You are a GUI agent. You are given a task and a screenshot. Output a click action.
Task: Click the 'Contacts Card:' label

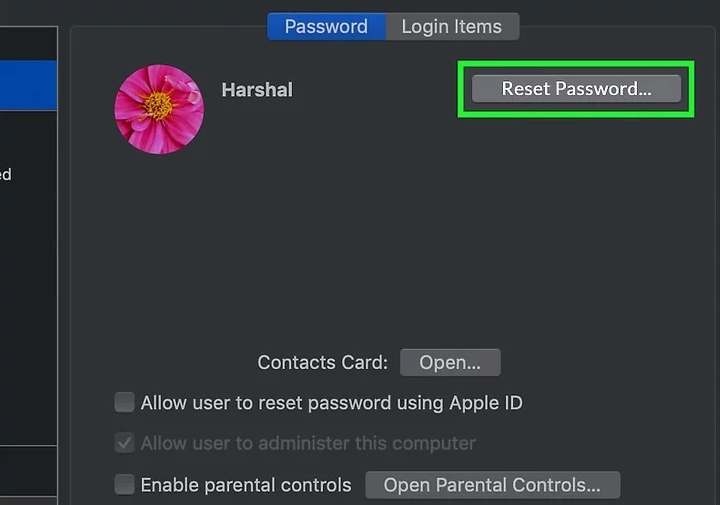click(x=322, y=362)
